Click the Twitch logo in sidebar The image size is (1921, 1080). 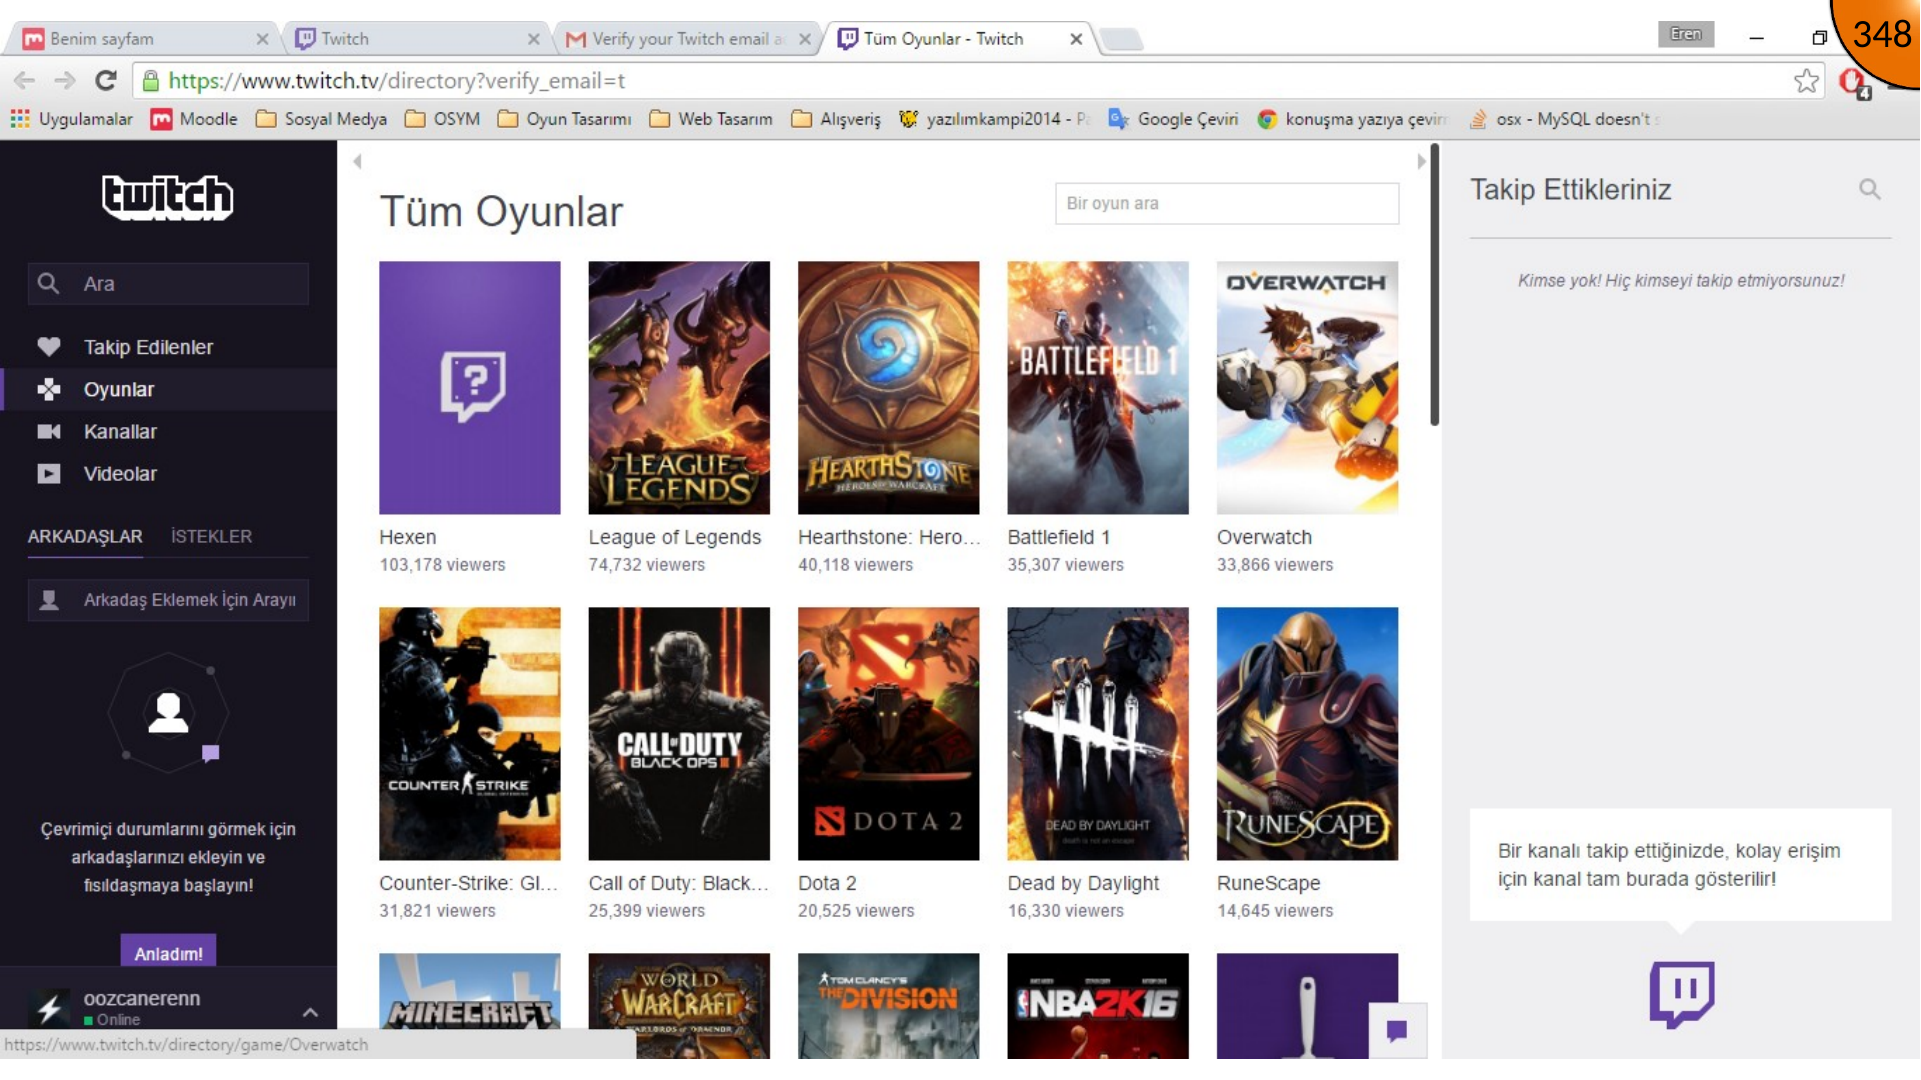(x=168, y=197)
